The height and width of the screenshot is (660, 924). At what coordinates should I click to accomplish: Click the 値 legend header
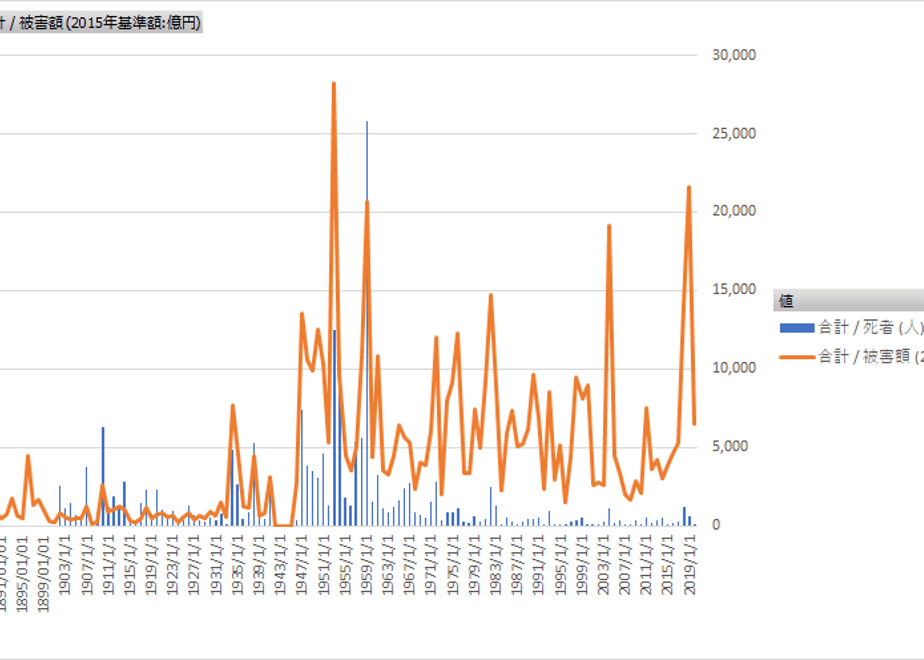(849, 301)
